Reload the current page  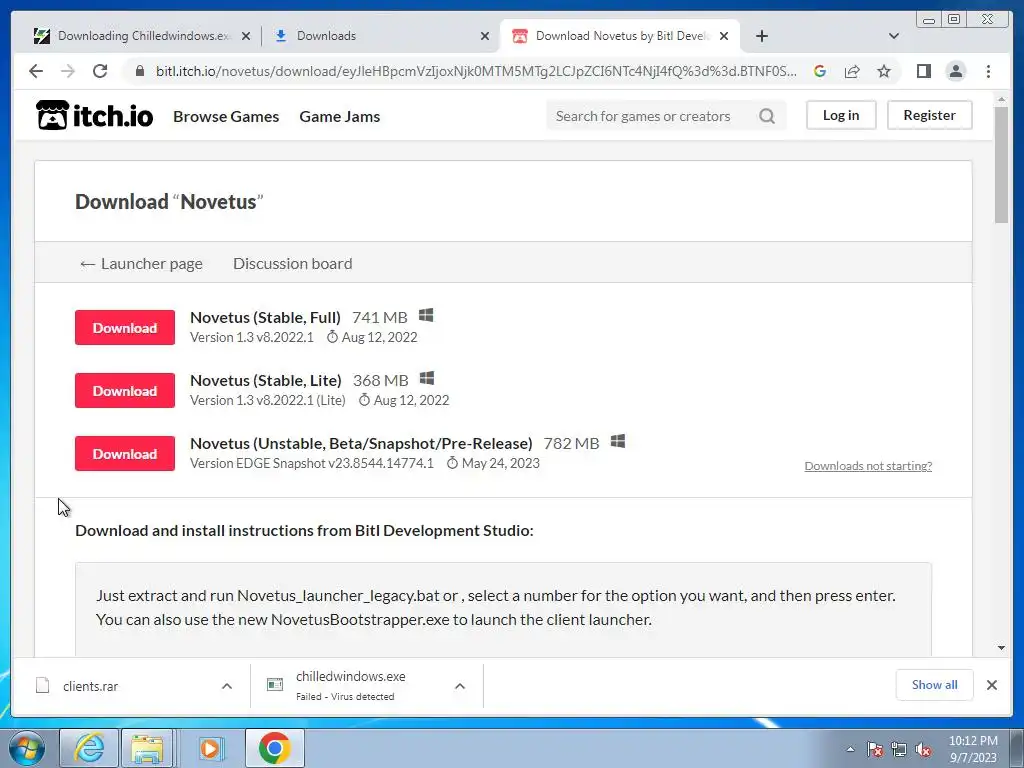coord(100,71)
